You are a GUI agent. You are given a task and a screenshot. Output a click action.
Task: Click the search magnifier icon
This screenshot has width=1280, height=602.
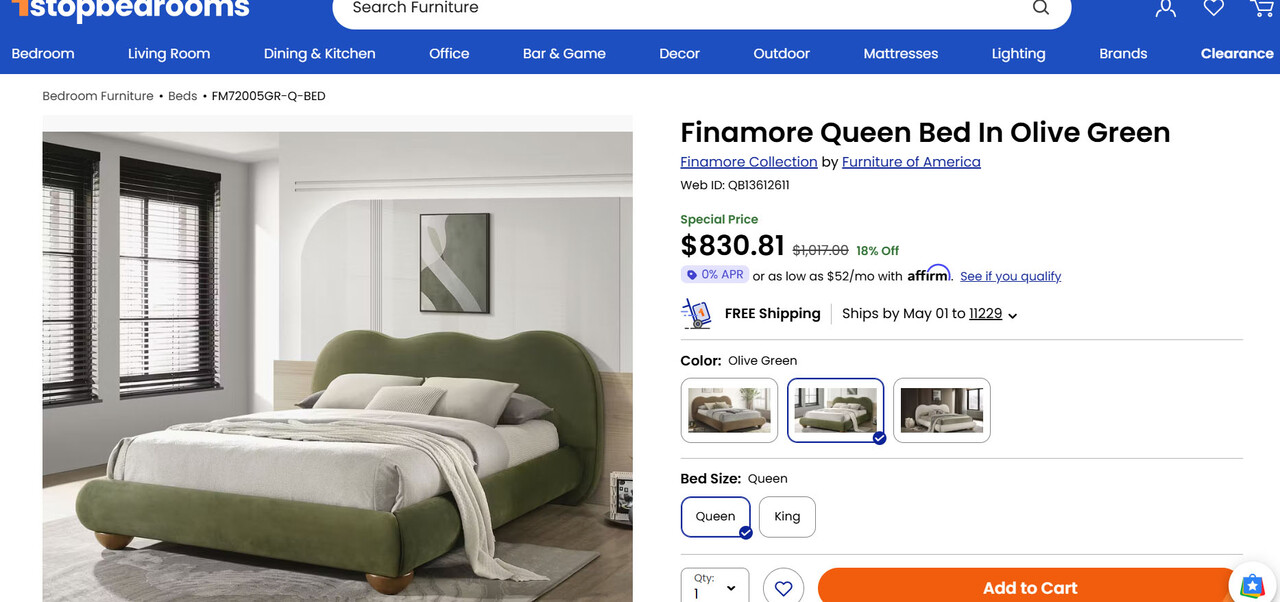[1041, 8]
